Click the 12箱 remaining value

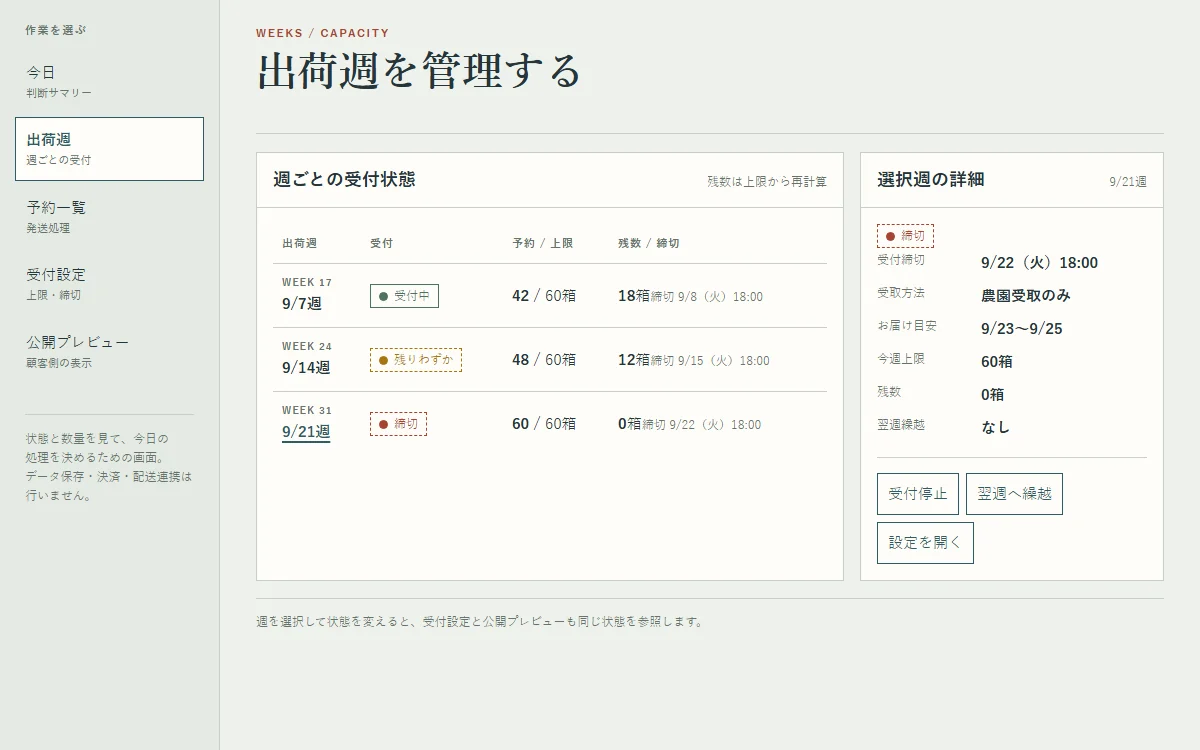click(x=634, y=360)
